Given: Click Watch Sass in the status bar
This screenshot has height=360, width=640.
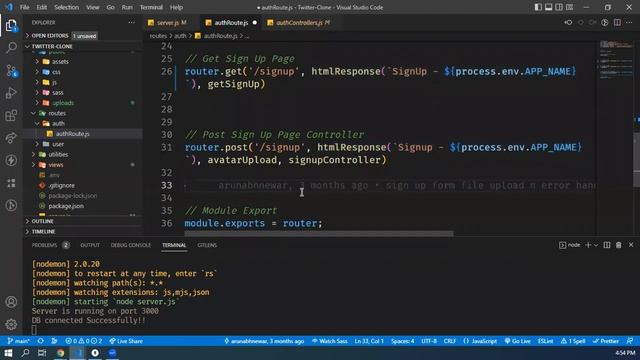Looking at the screenshot, I should click(329, 341).
